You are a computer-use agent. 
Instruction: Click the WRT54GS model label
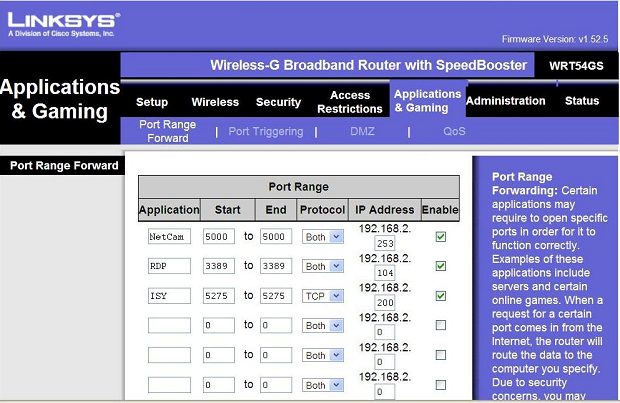point(576,66)
